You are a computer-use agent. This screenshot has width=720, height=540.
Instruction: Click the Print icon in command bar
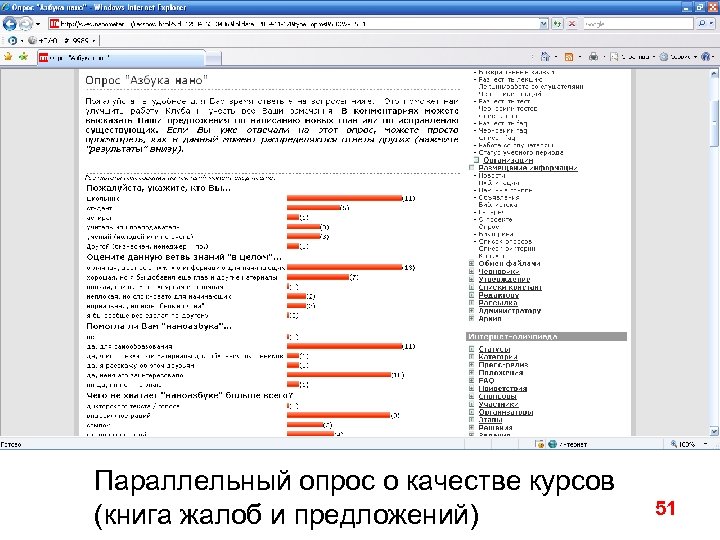[593, 57]
